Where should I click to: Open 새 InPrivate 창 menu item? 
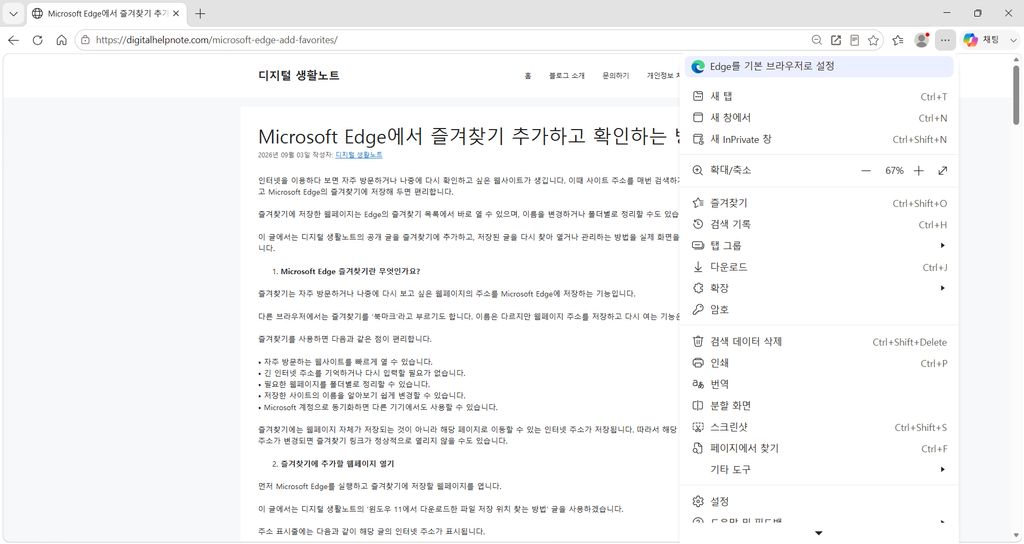[819, 139]
